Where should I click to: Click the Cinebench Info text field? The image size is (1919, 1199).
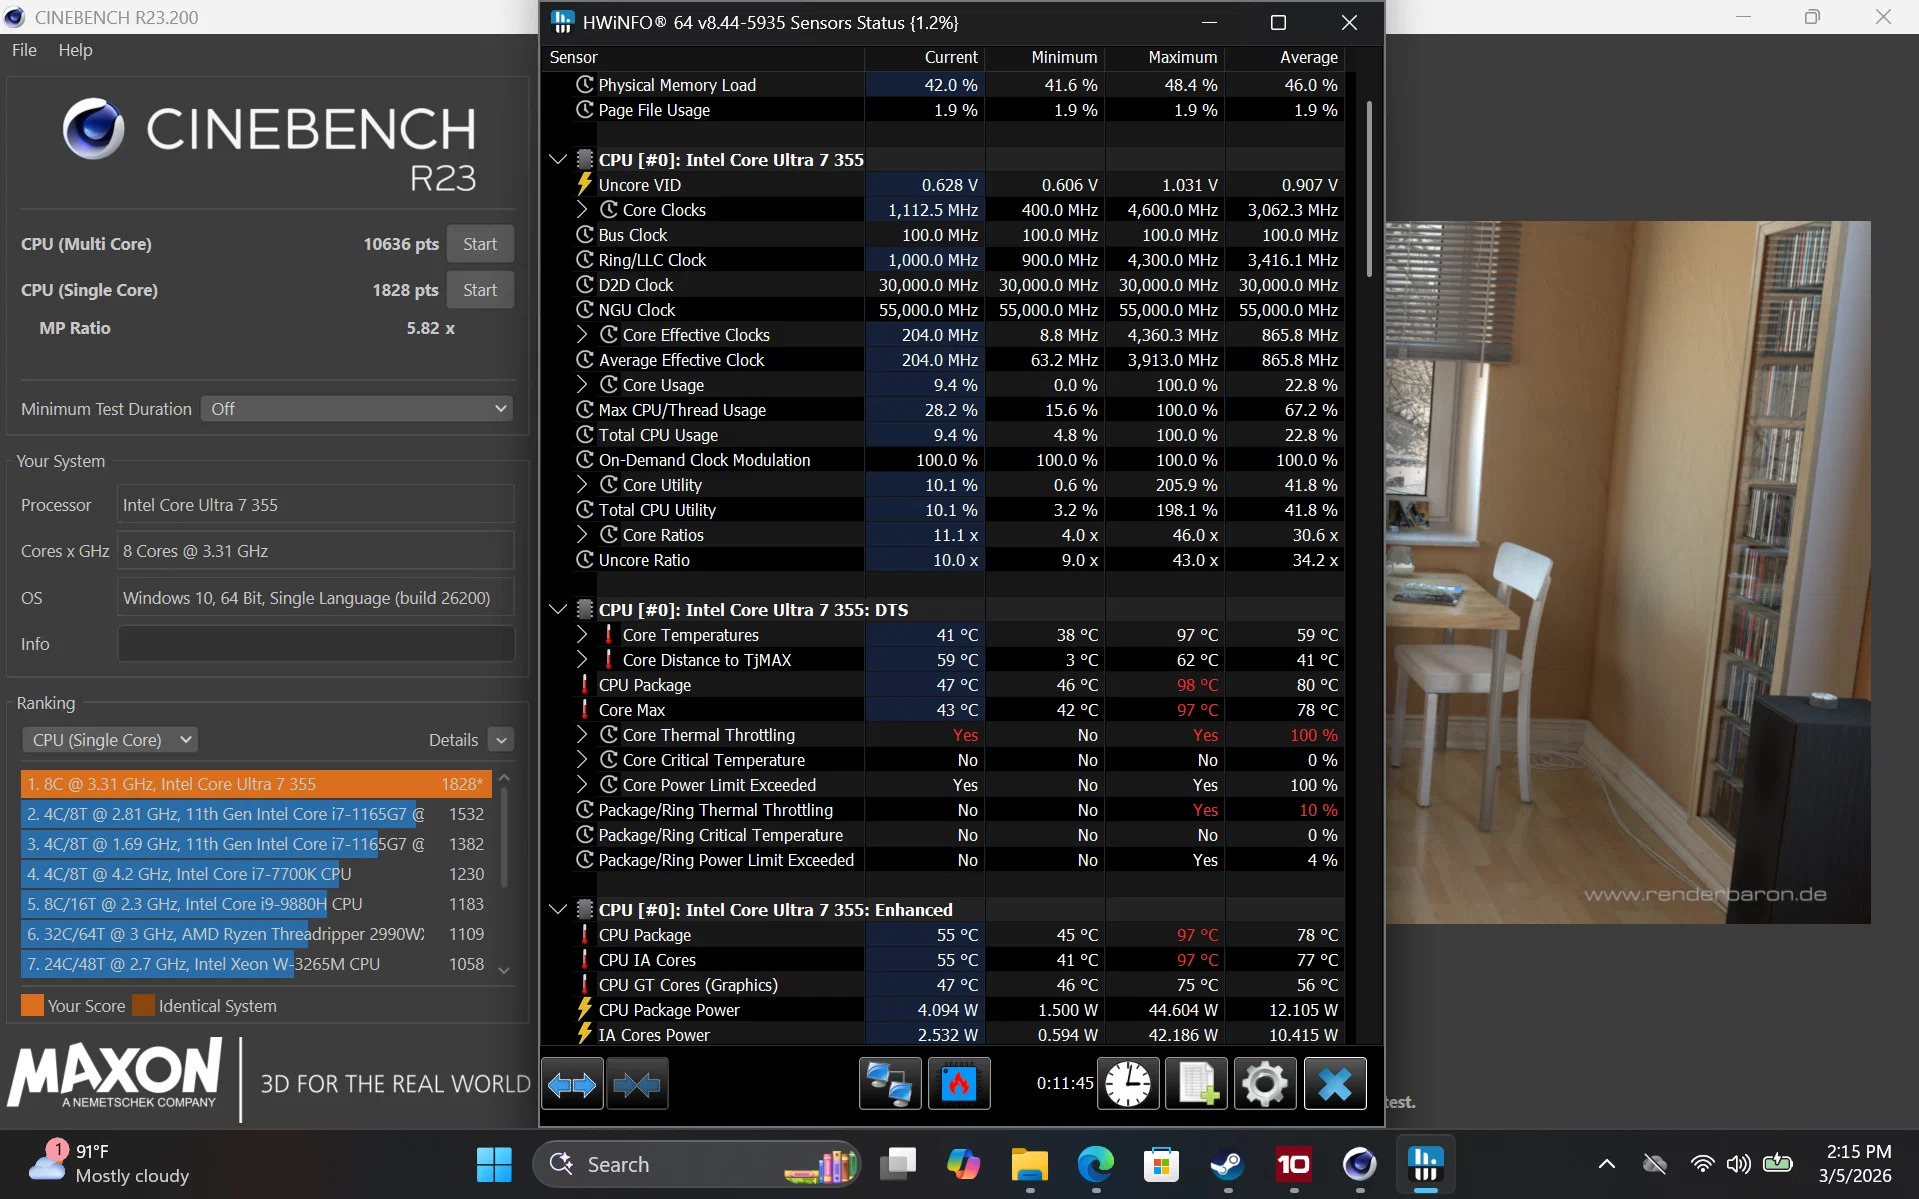pos(316,644)
